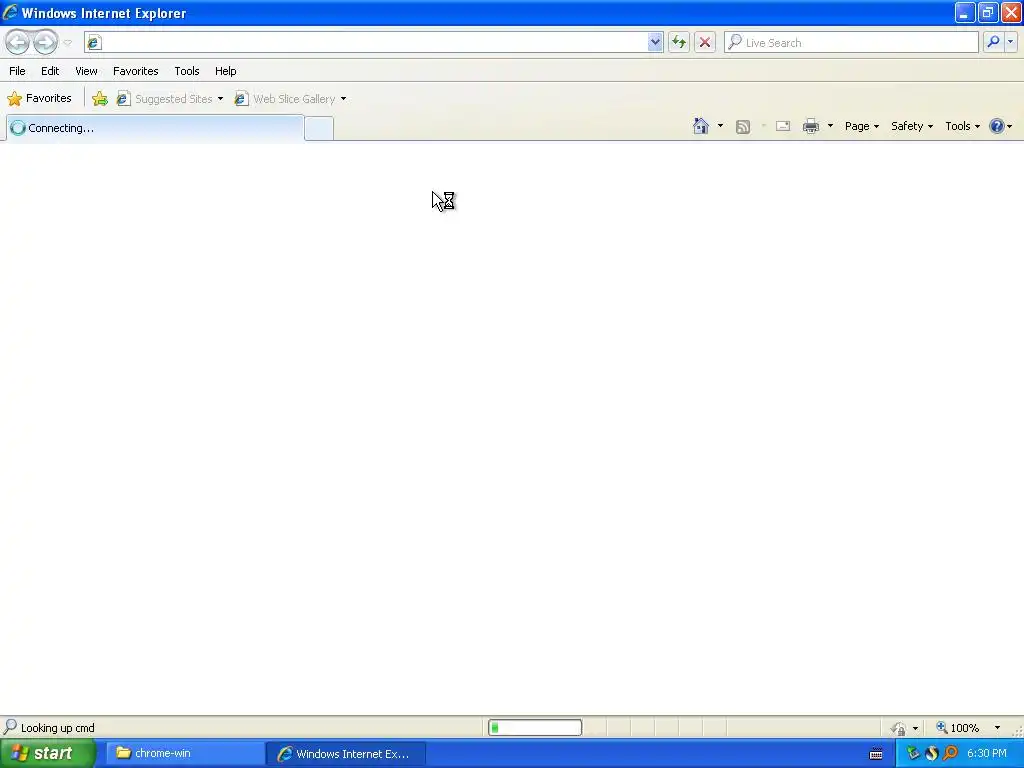Open the Safety command bar menu
The height and width of the screenshot is (768, 1024).
912,126
